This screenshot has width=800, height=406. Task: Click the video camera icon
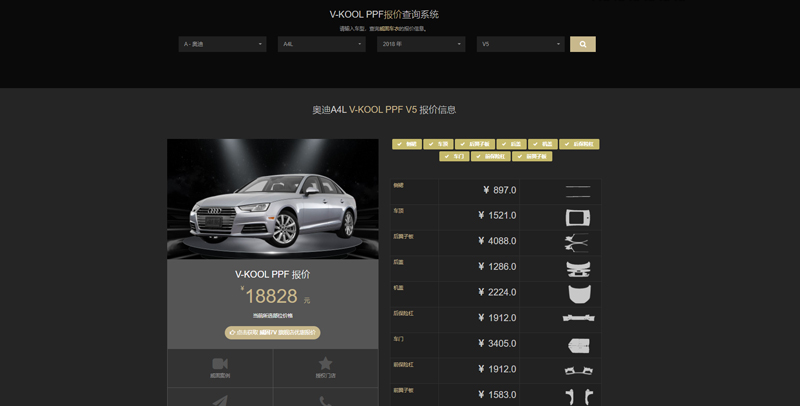[220, 364]
